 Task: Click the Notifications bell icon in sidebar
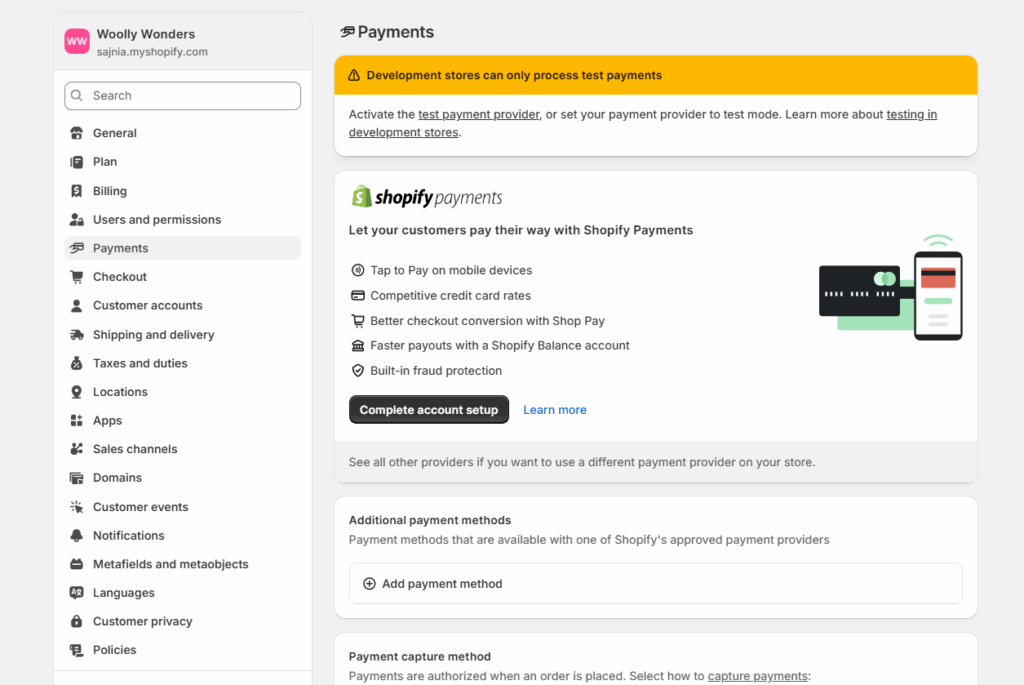[x=77, y=536]
